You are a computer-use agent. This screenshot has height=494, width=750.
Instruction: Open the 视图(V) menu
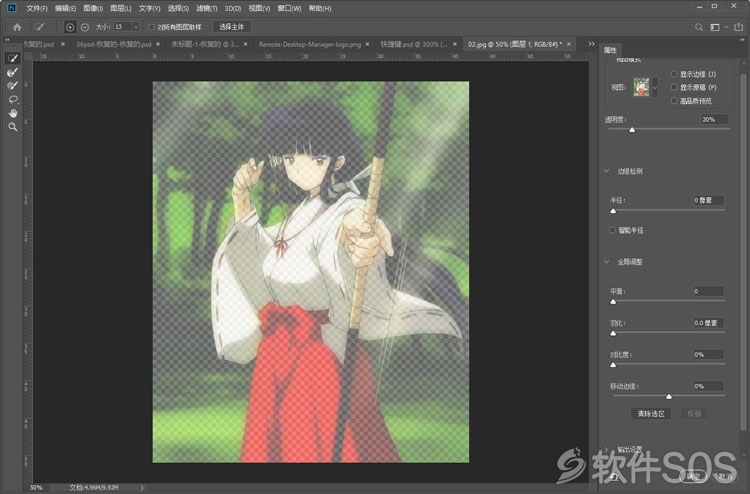point(259,8)
